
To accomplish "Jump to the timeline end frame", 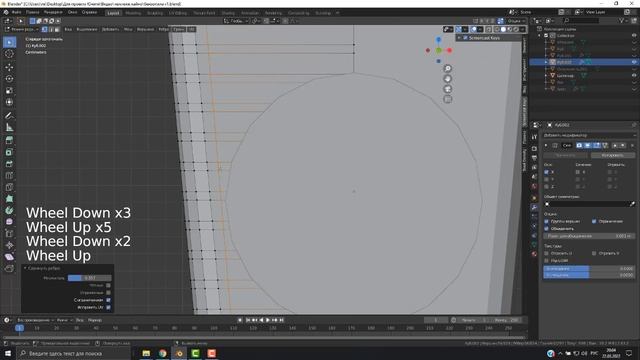I will tap(281, 320).
